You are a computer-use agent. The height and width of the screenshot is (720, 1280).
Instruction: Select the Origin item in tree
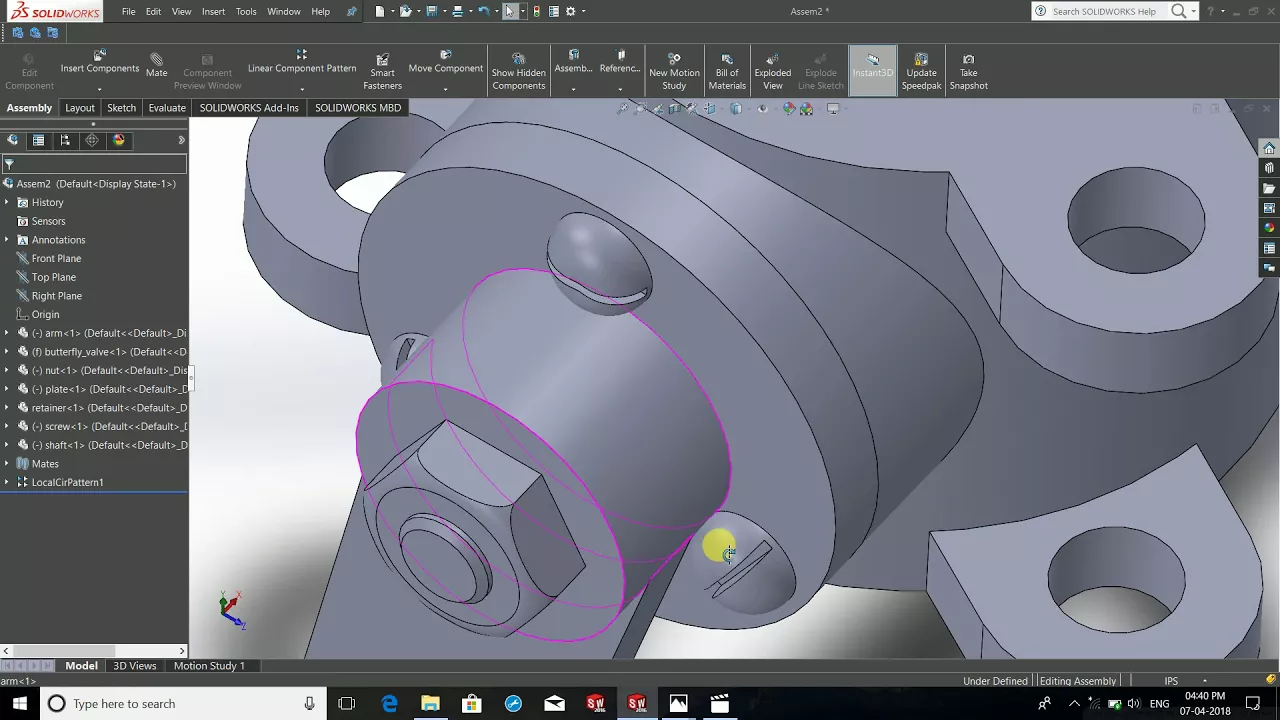tap(45, 314)
